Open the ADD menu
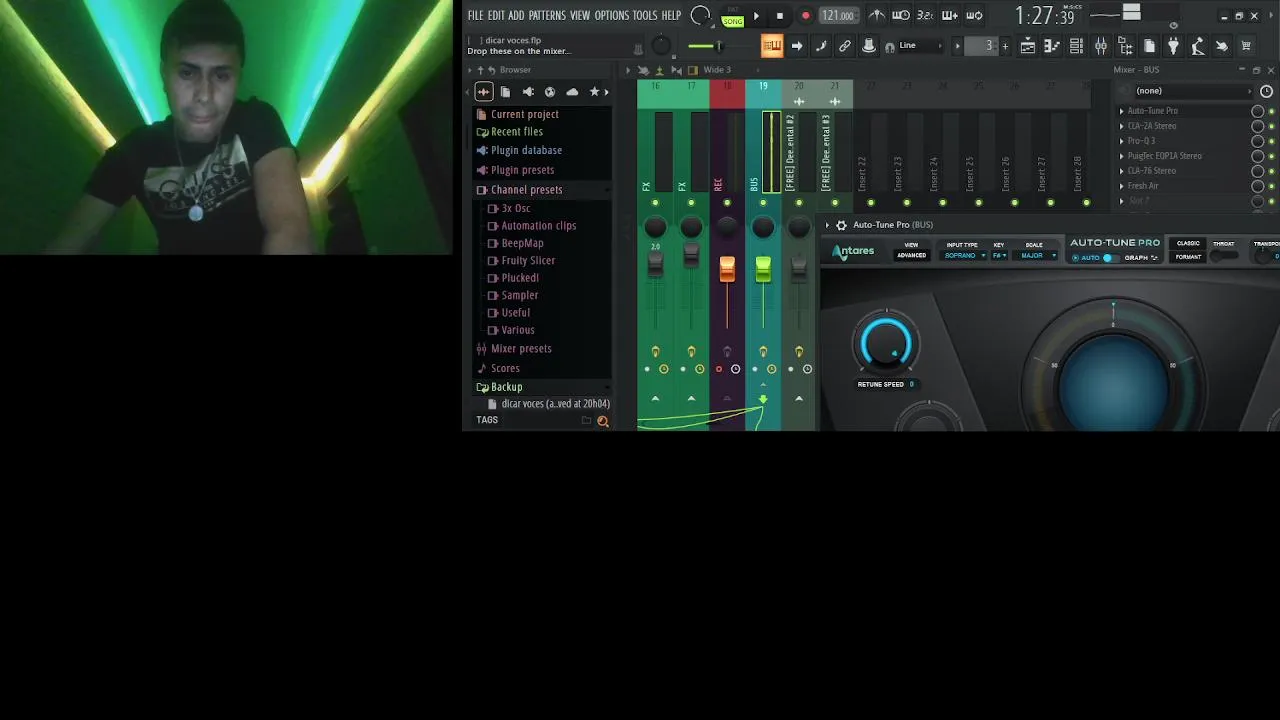 pos(516,15)
